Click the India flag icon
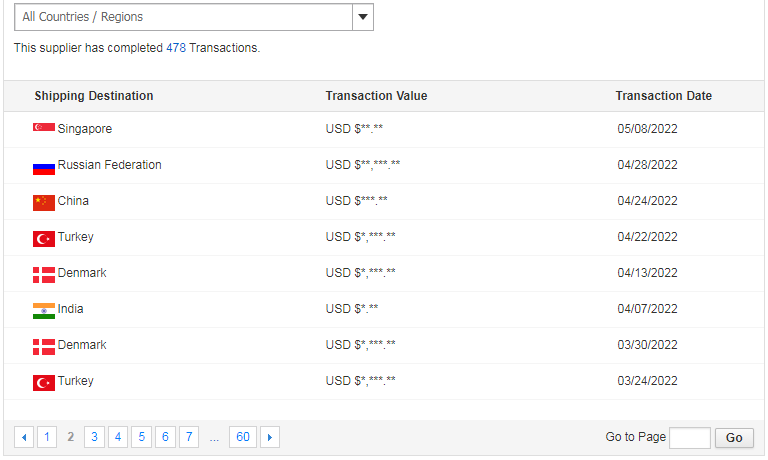This screenshot has width=768, height=460. tap(44, 311)
